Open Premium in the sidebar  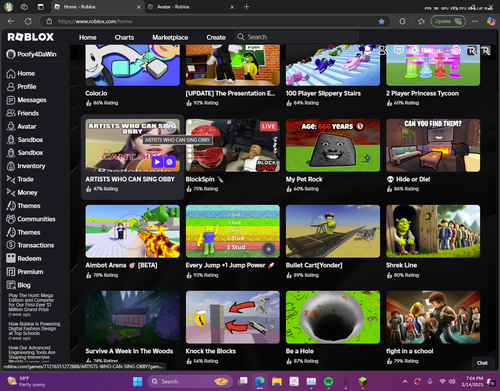[x=25, y=272]
